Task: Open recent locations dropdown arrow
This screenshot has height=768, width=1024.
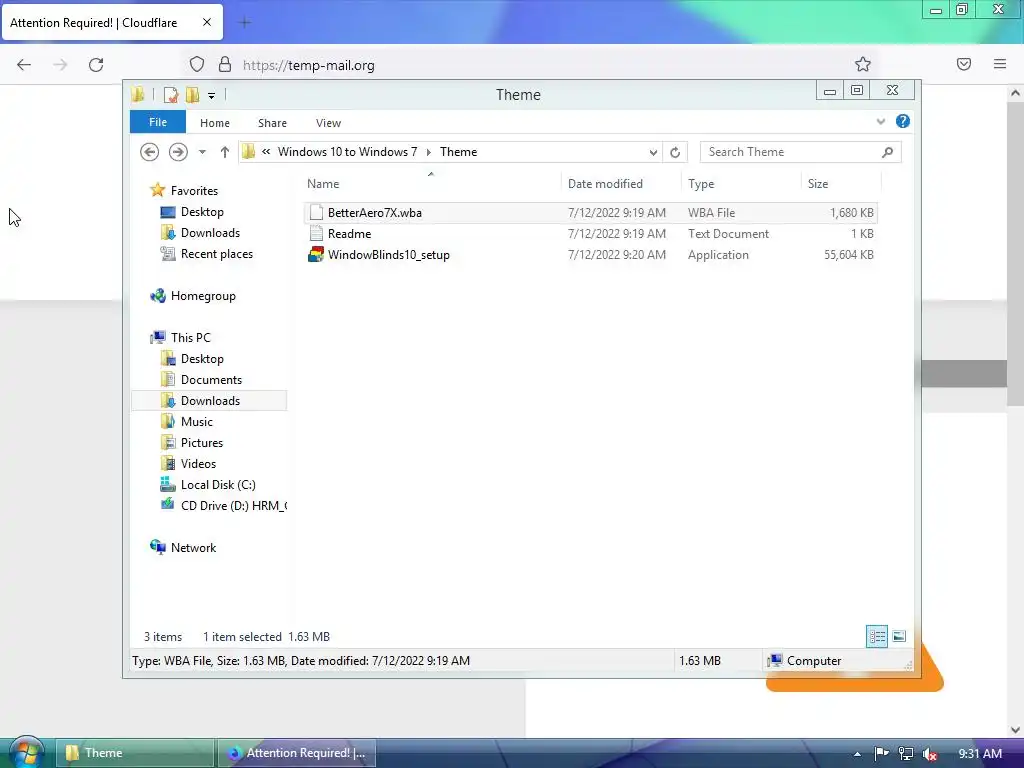Action: click(202, 152)
